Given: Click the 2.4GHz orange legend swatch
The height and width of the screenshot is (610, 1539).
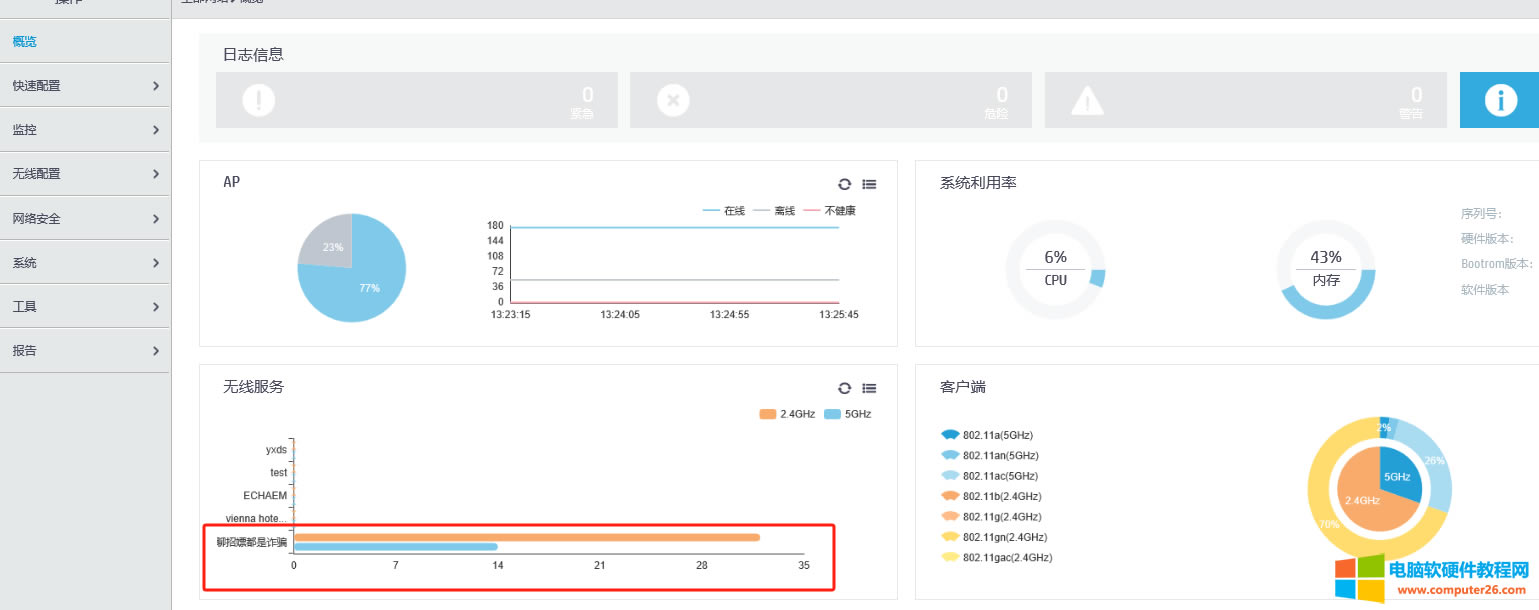Looking at the screenshot, I should (768, 414).
